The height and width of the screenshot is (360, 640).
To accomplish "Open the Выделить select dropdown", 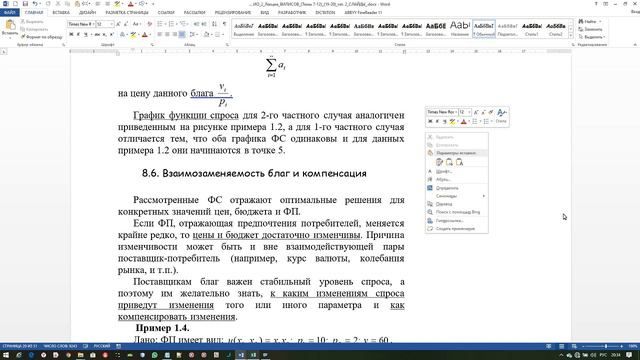I will click(592, 37).
